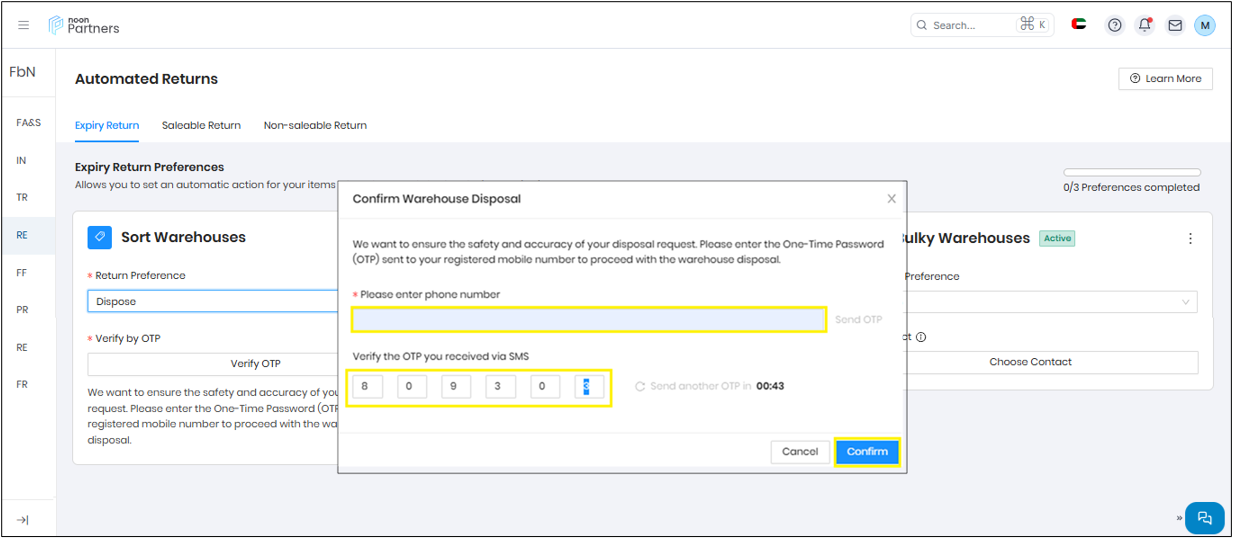Expand the Bulky Warehouses preference dropdown

tap(1050, 302)
